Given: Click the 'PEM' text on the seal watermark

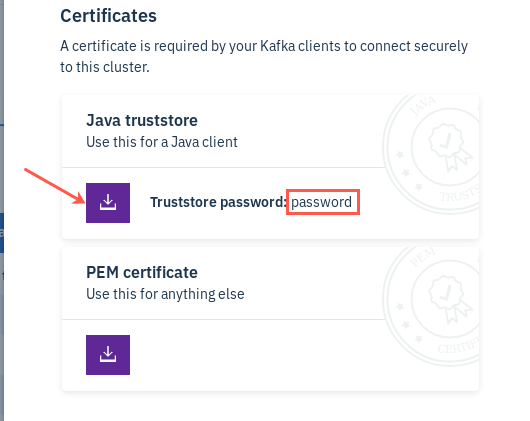Looking at the screenshot, I should coord(422,257).
